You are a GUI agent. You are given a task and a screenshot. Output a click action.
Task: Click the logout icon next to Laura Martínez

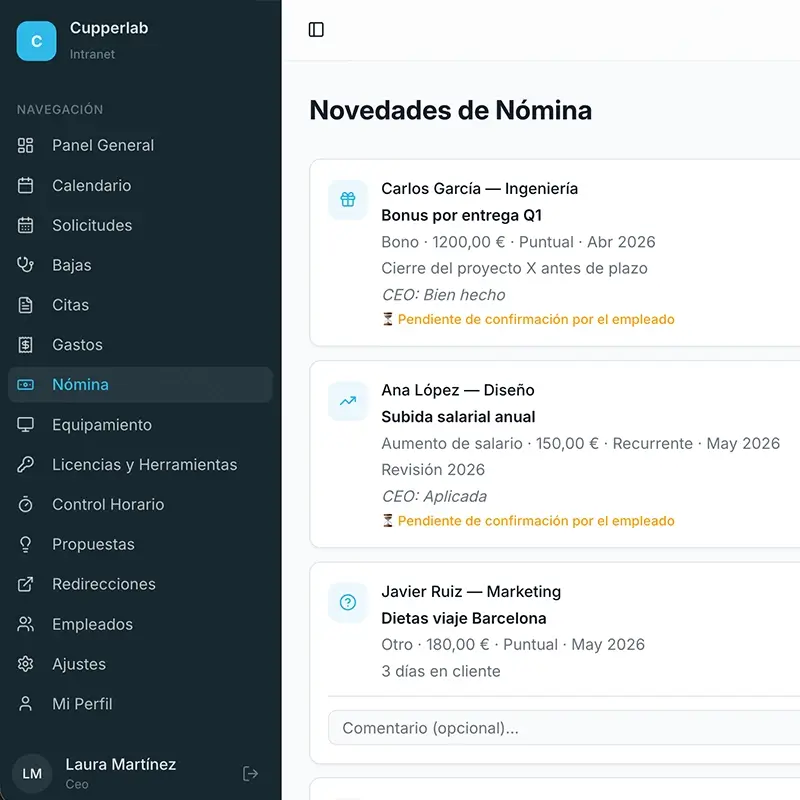click(x=250, y=773)
